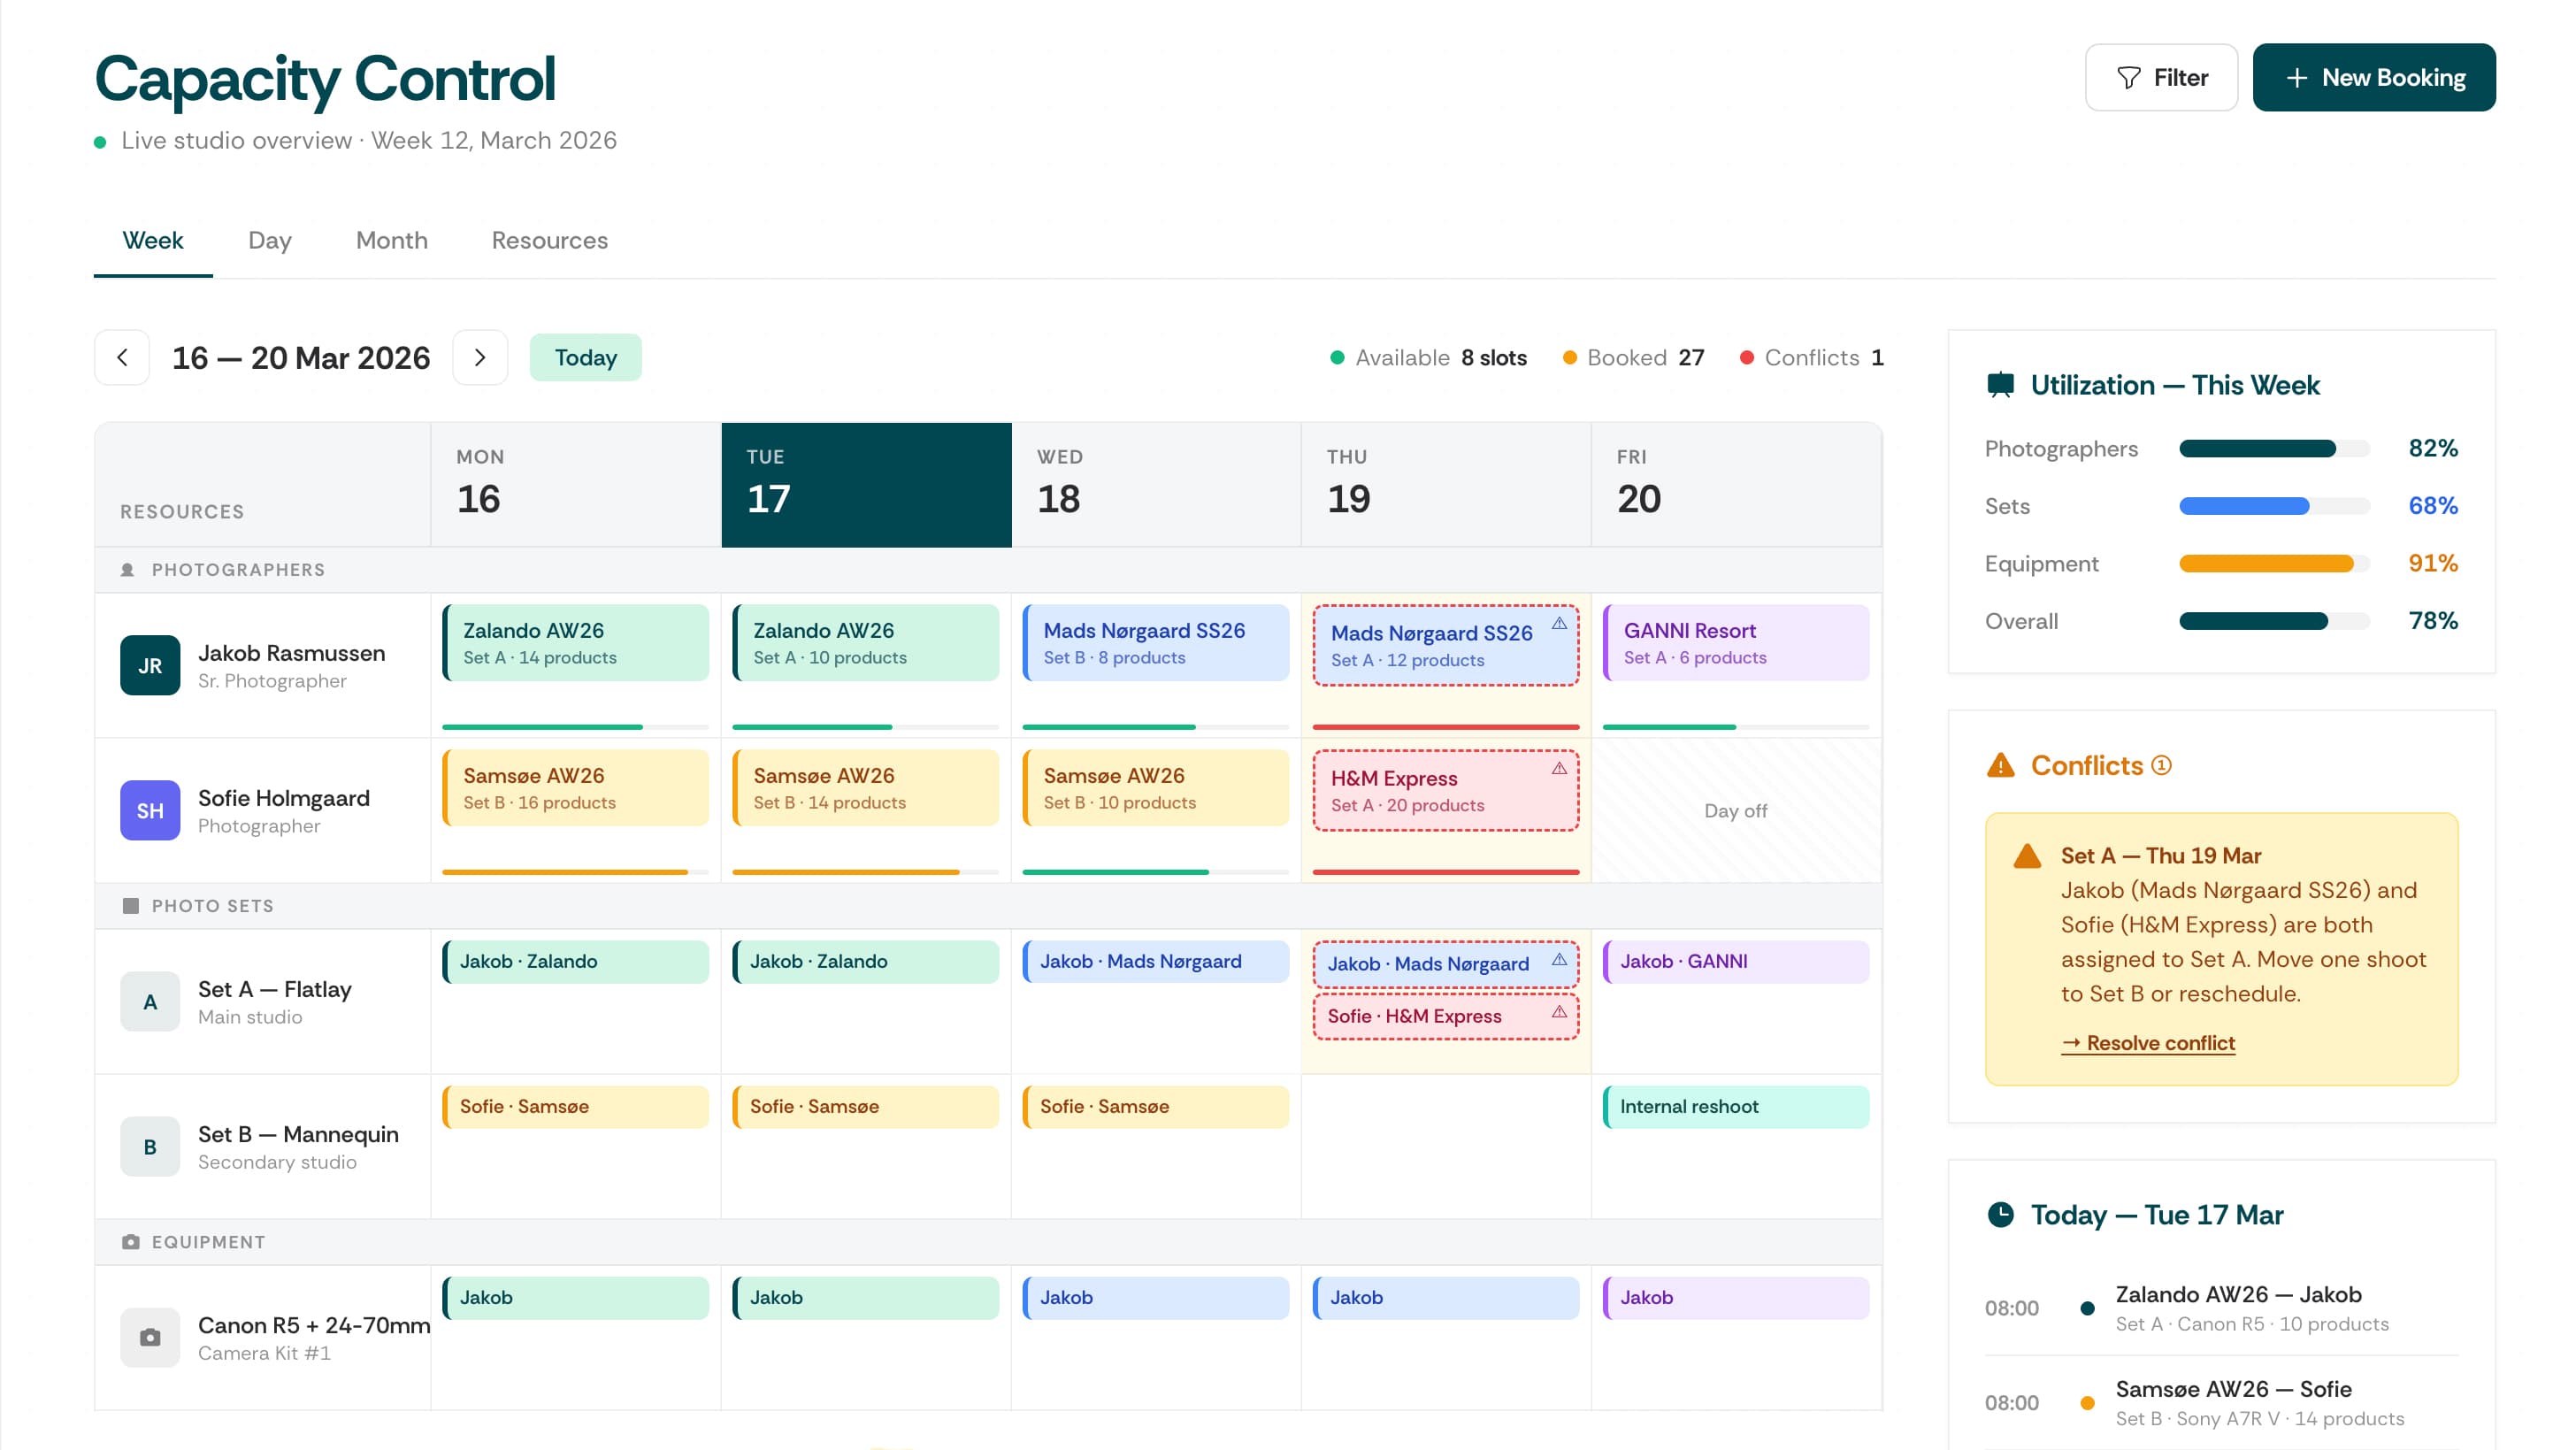Create a New Booking

pyautogui.click(x=2374, y=77)
